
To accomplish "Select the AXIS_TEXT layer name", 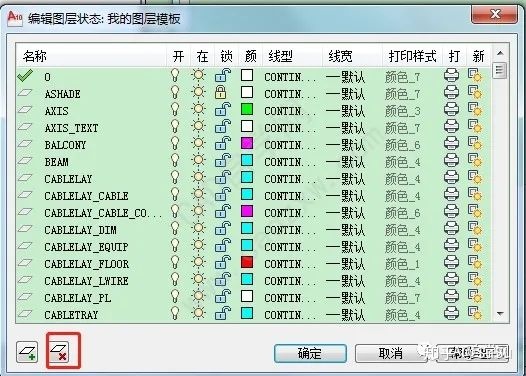I will coord(71,128).
